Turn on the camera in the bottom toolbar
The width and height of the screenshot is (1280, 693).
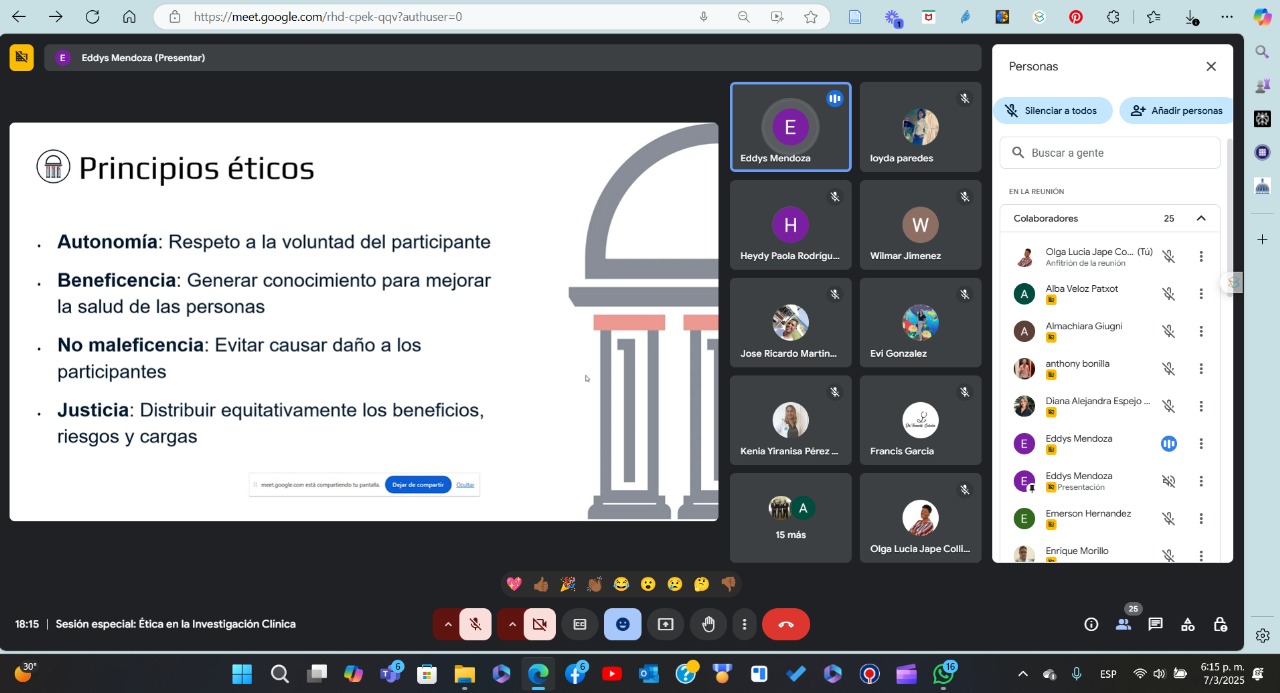coord(540,624)
